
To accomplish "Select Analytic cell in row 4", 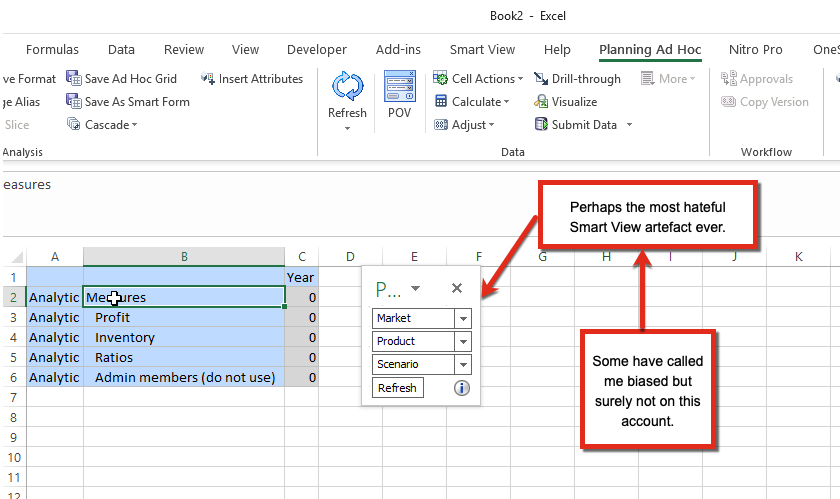I will (55, 338).
